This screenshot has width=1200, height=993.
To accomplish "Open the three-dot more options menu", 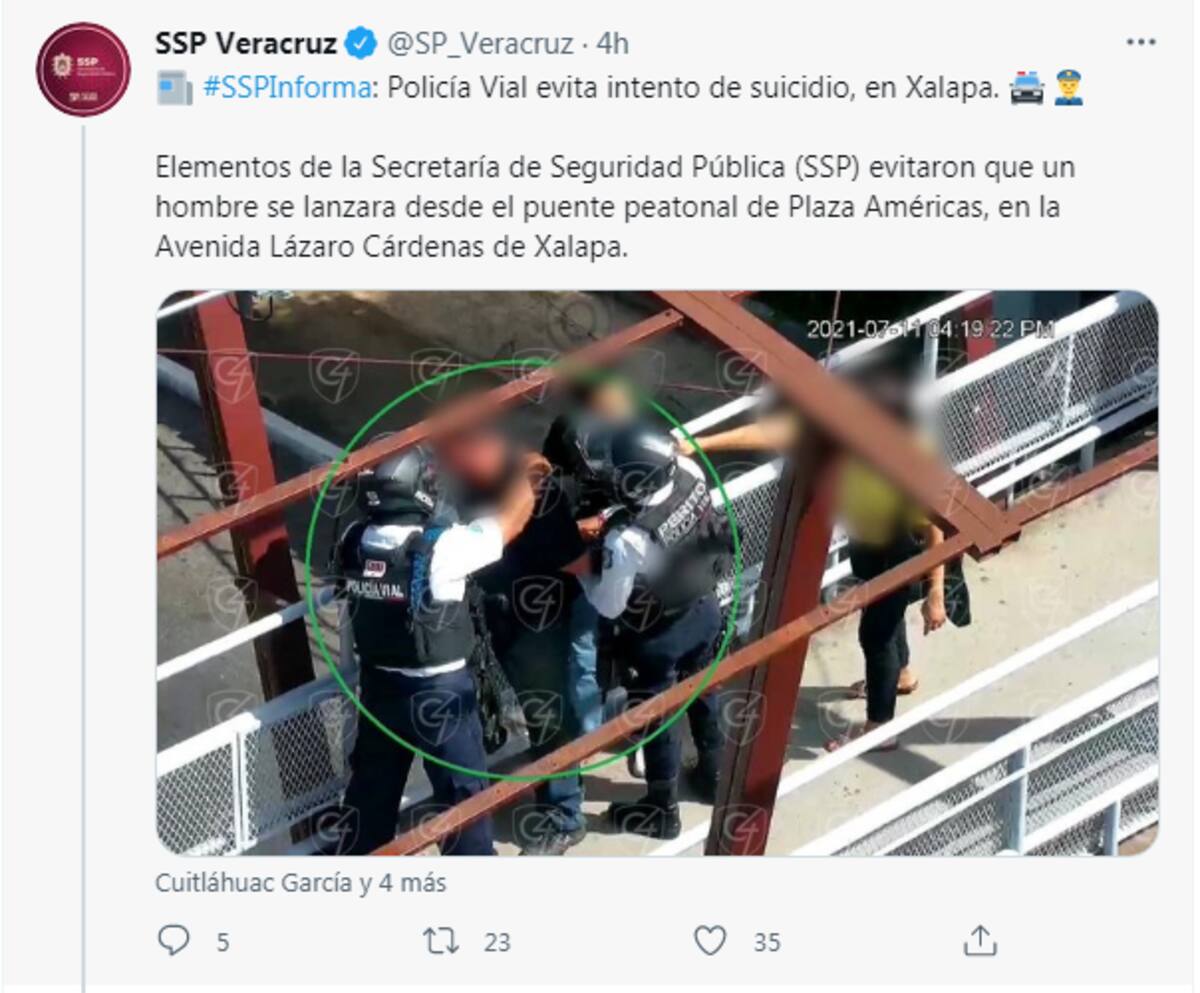I will point(1140,43).
